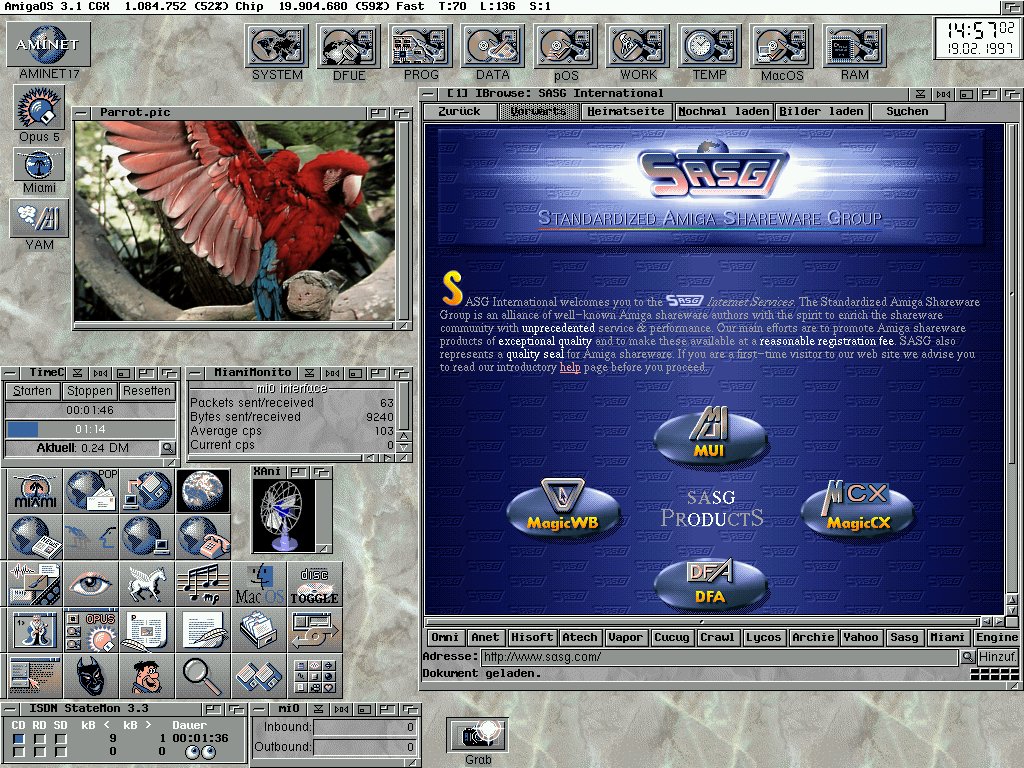Select the Pegasus horse dock icon
Viewport: 1024px width, 768px height.
[146, 581]
